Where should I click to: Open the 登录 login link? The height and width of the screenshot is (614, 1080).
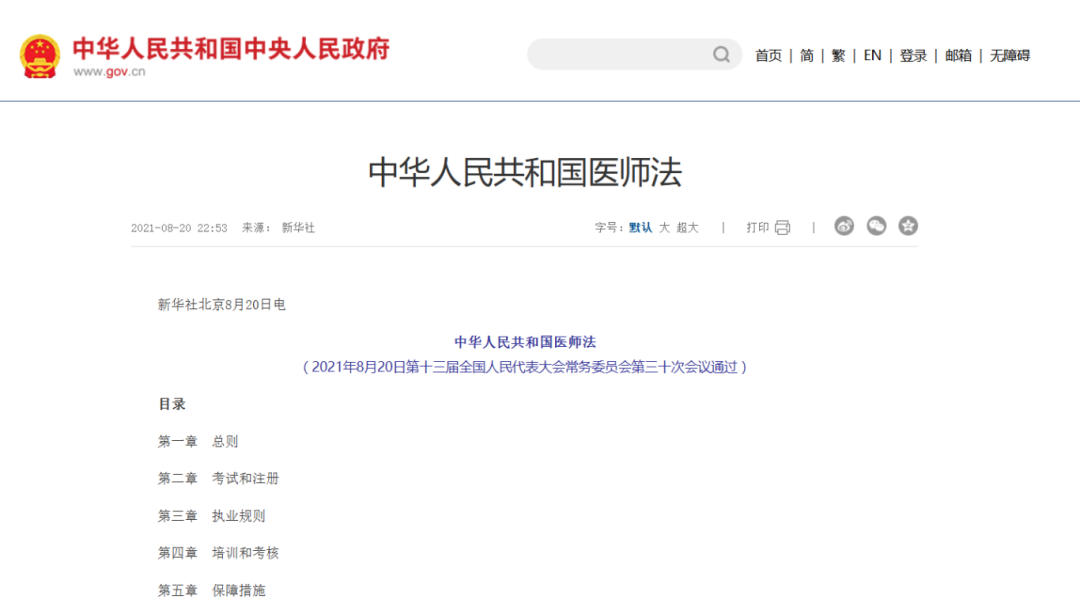[x=913, y=56]
